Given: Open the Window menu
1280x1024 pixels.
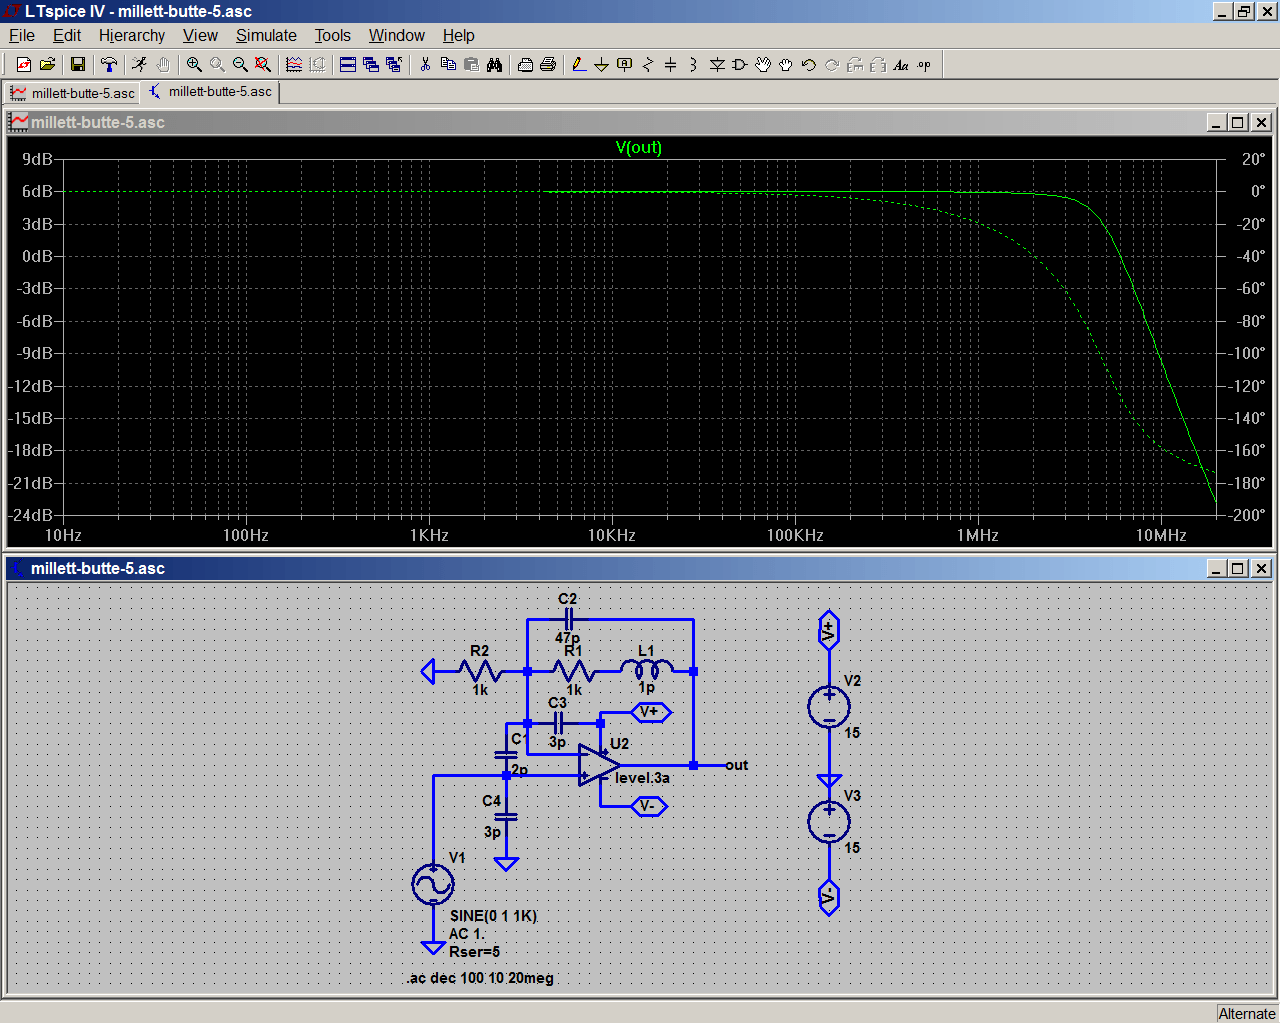Looking at the screenshot, I should 397,35.
